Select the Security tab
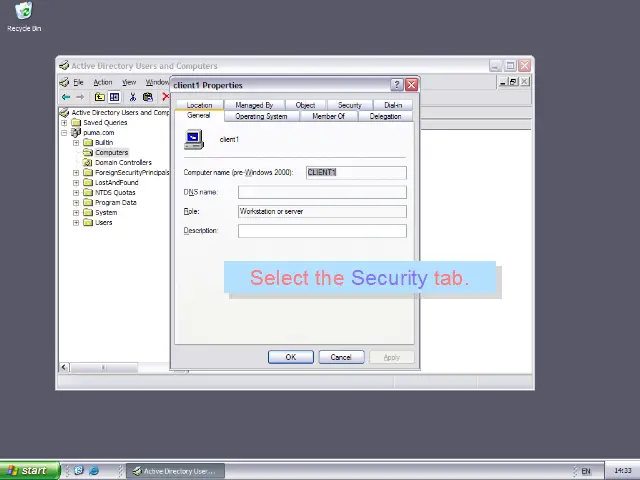 tap(350, 105)
